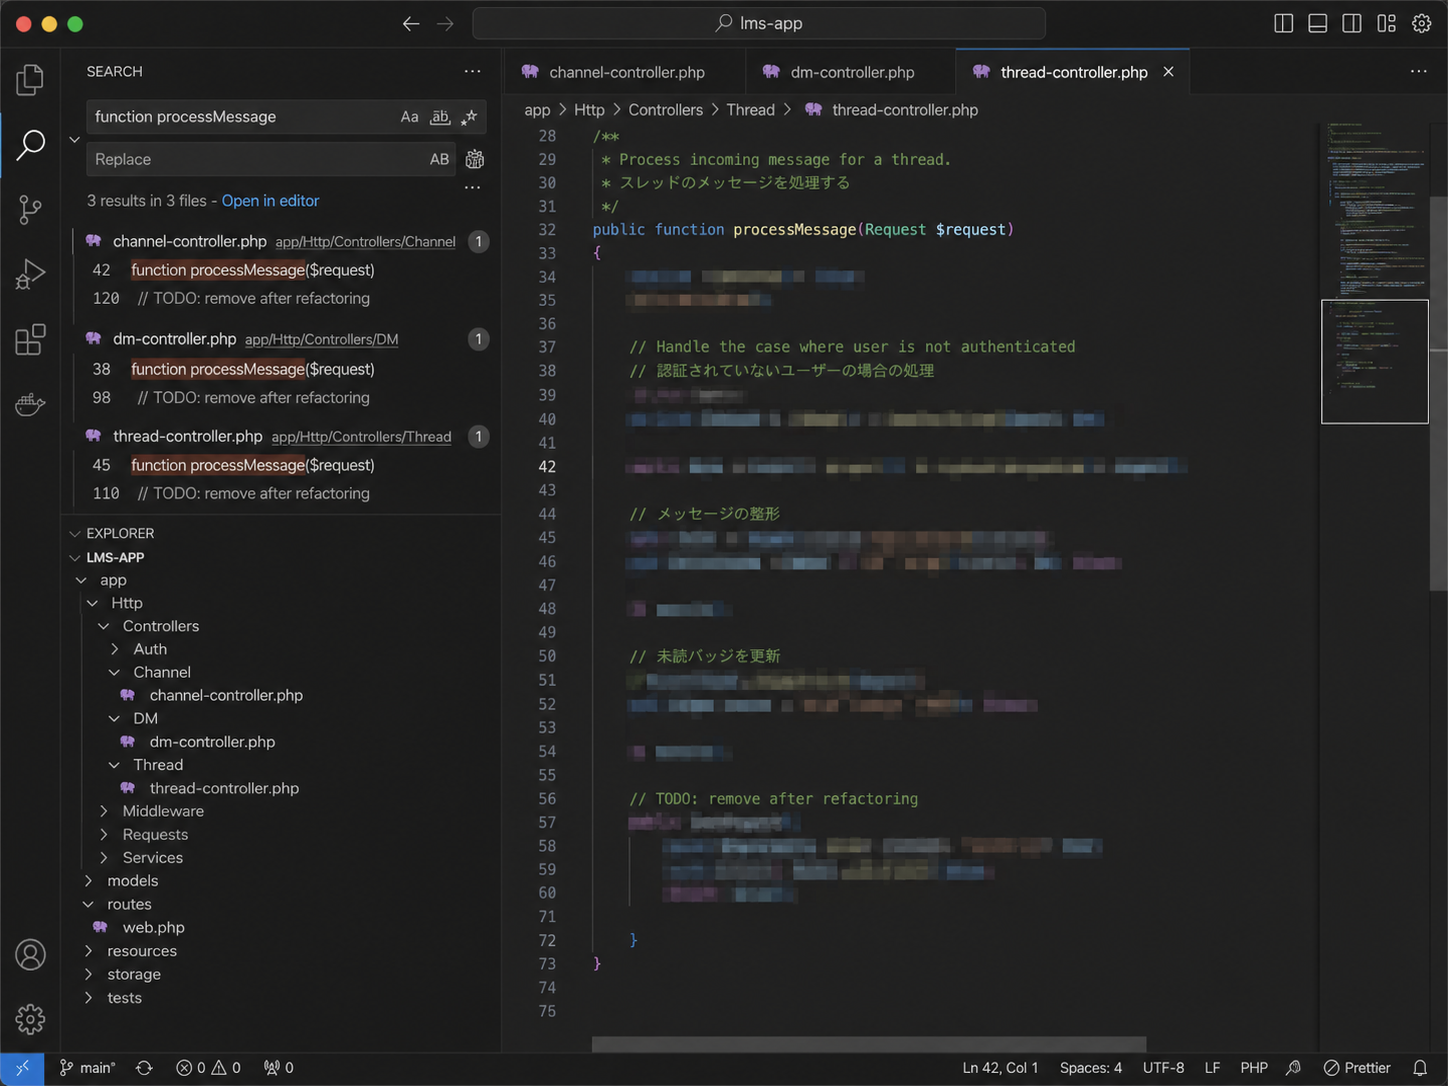The image size is (1448, 1086).
Task: Click Controllers in the breadcrumb
Action: 665,110
